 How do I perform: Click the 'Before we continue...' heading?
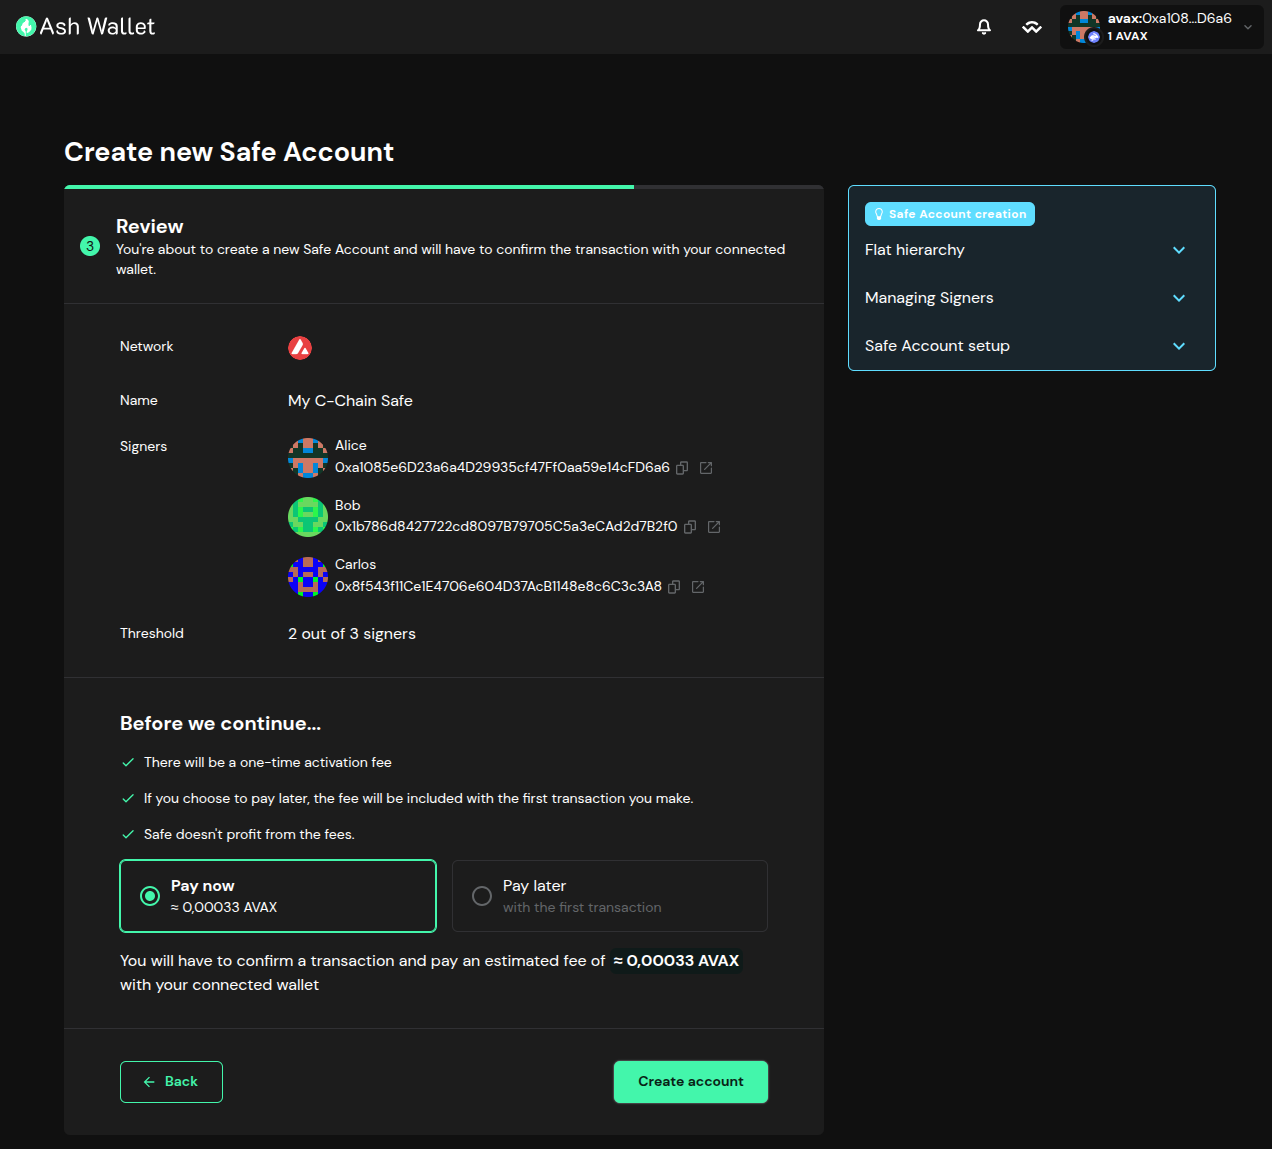pyautogui.click(x=220, y=724)
